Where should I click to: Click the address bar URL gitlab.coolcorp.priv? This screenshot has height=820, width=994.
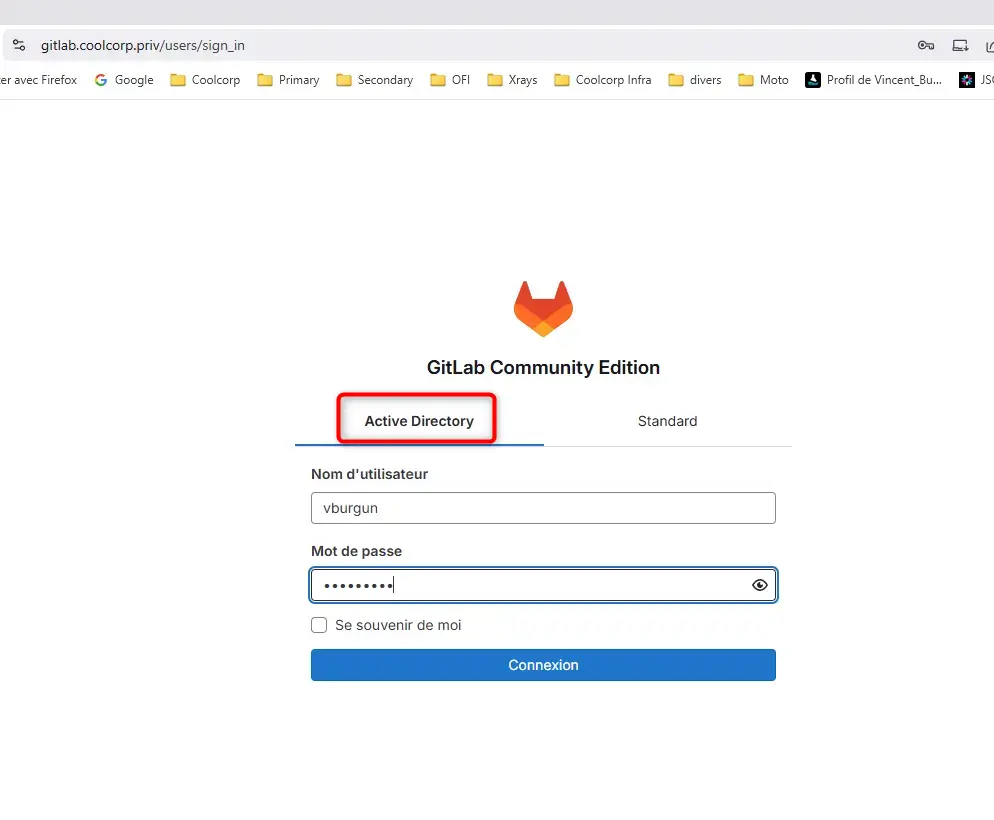point(143,46)
